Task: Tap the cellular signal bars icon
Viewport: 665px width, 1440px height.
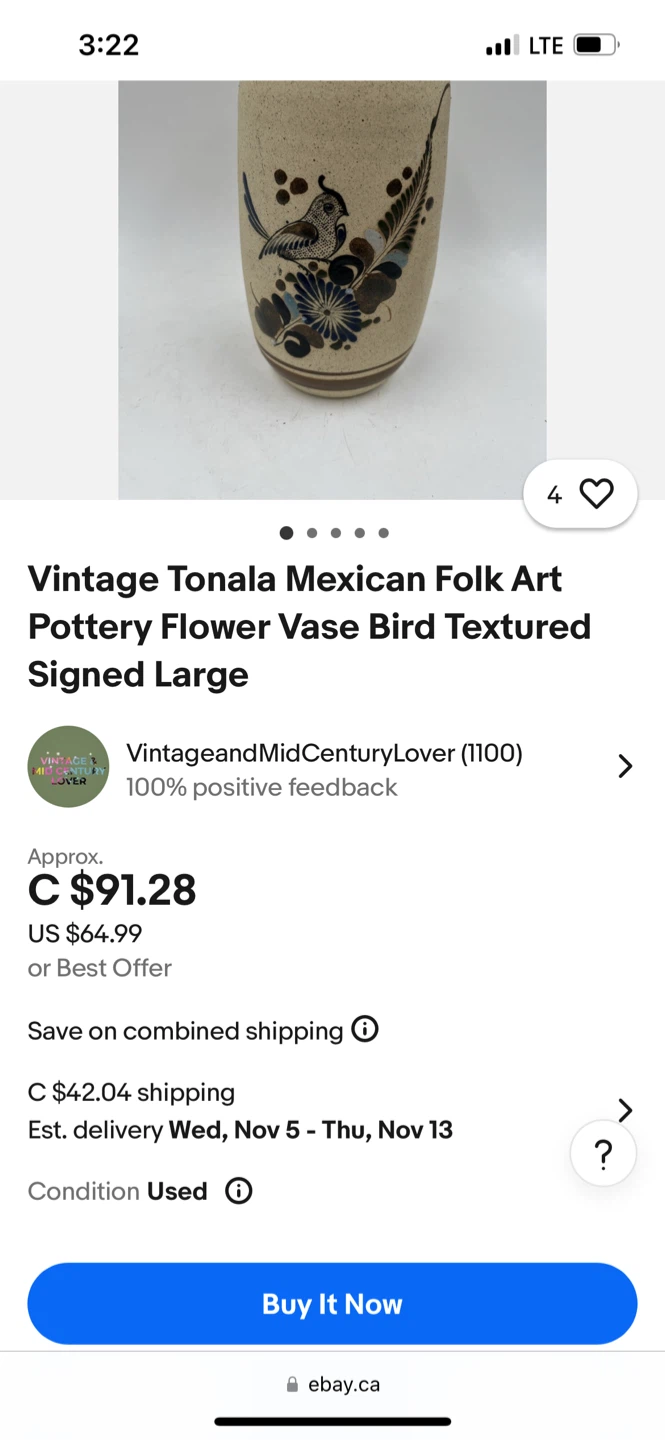Action: click(x=501, y=45)
